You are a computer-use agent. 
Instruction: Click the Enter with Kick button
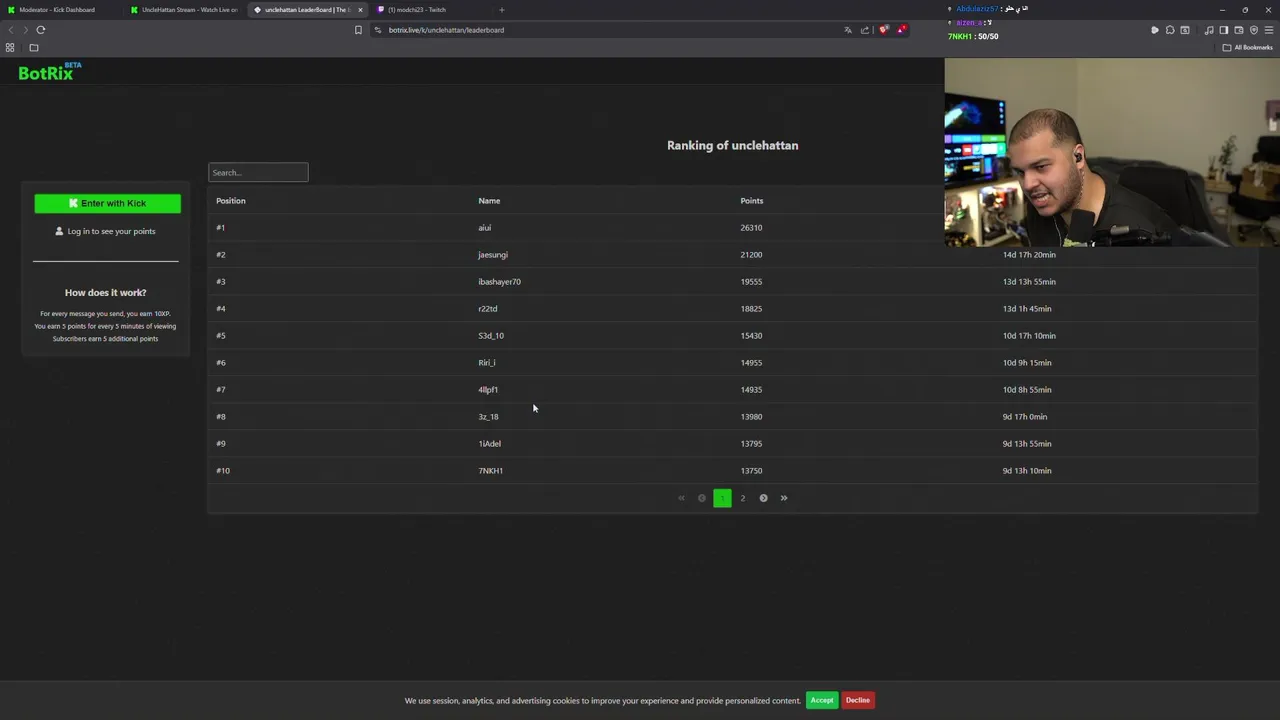tap(107, 203)
